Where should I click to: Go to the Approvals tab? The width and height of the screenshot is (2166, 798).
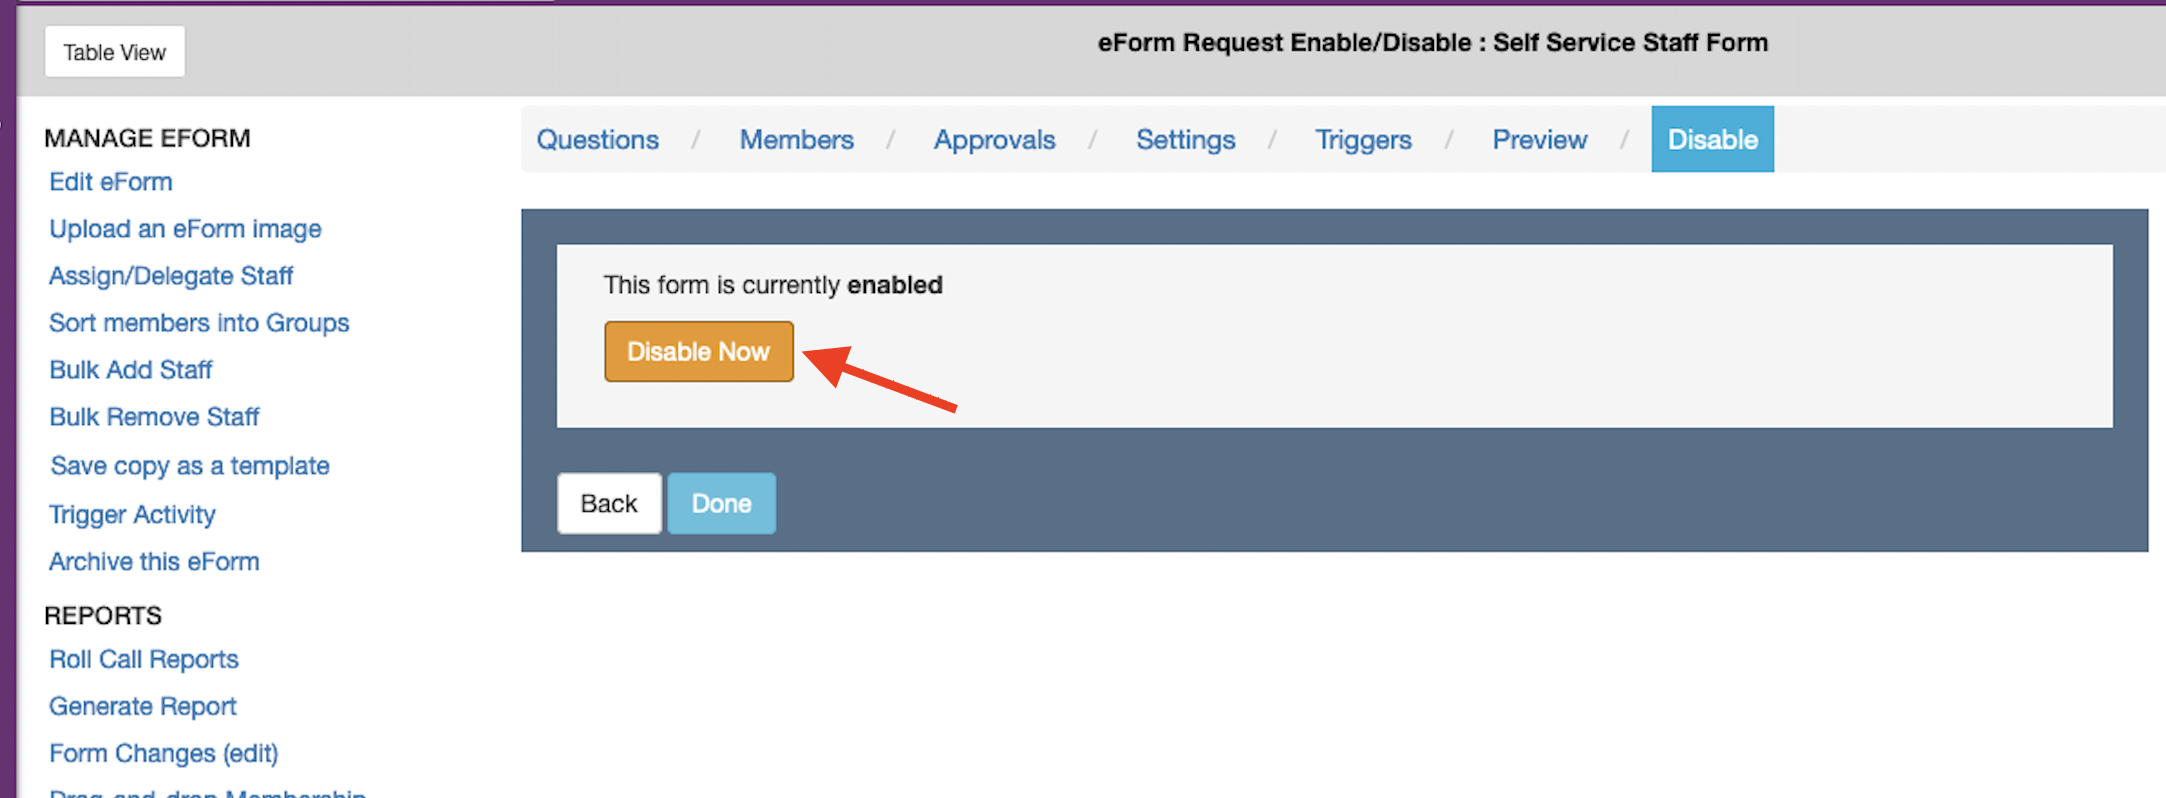(994, 140)
